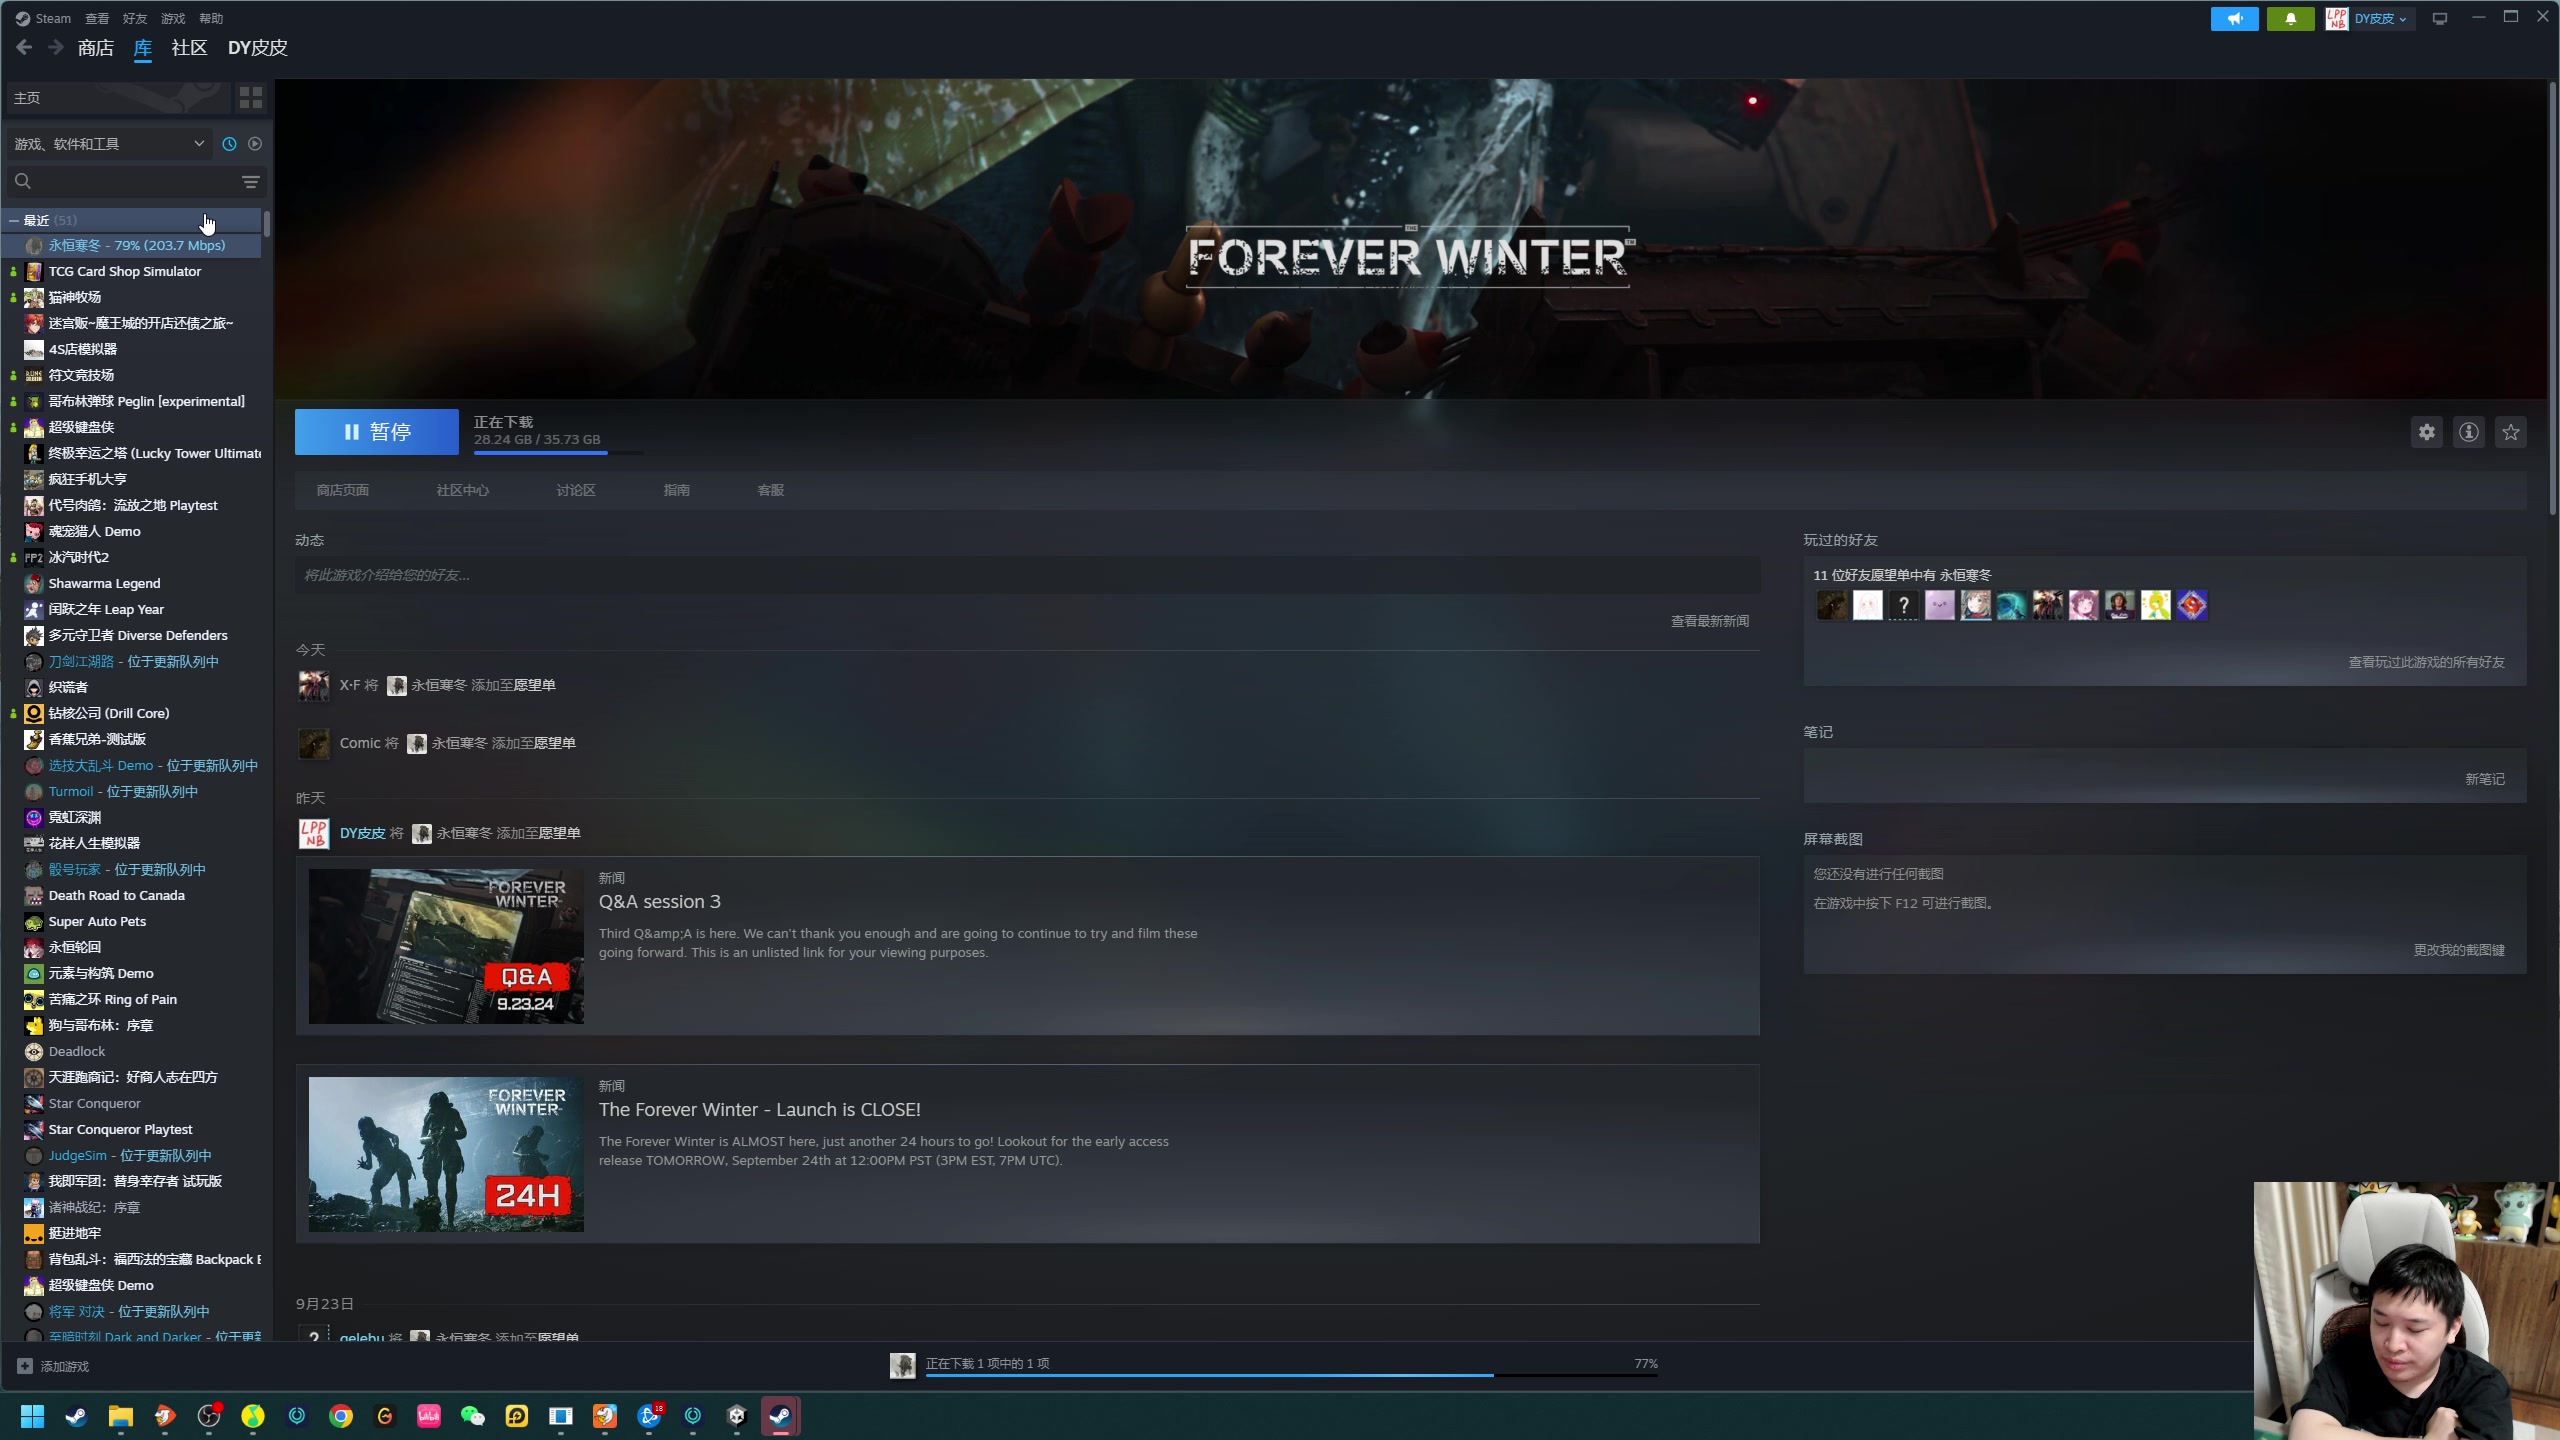This screenshot has height=1440, width=2560.
Task: Open bilibili app from taskbar
Action: pyautogui.click(x=429, y=1416)
